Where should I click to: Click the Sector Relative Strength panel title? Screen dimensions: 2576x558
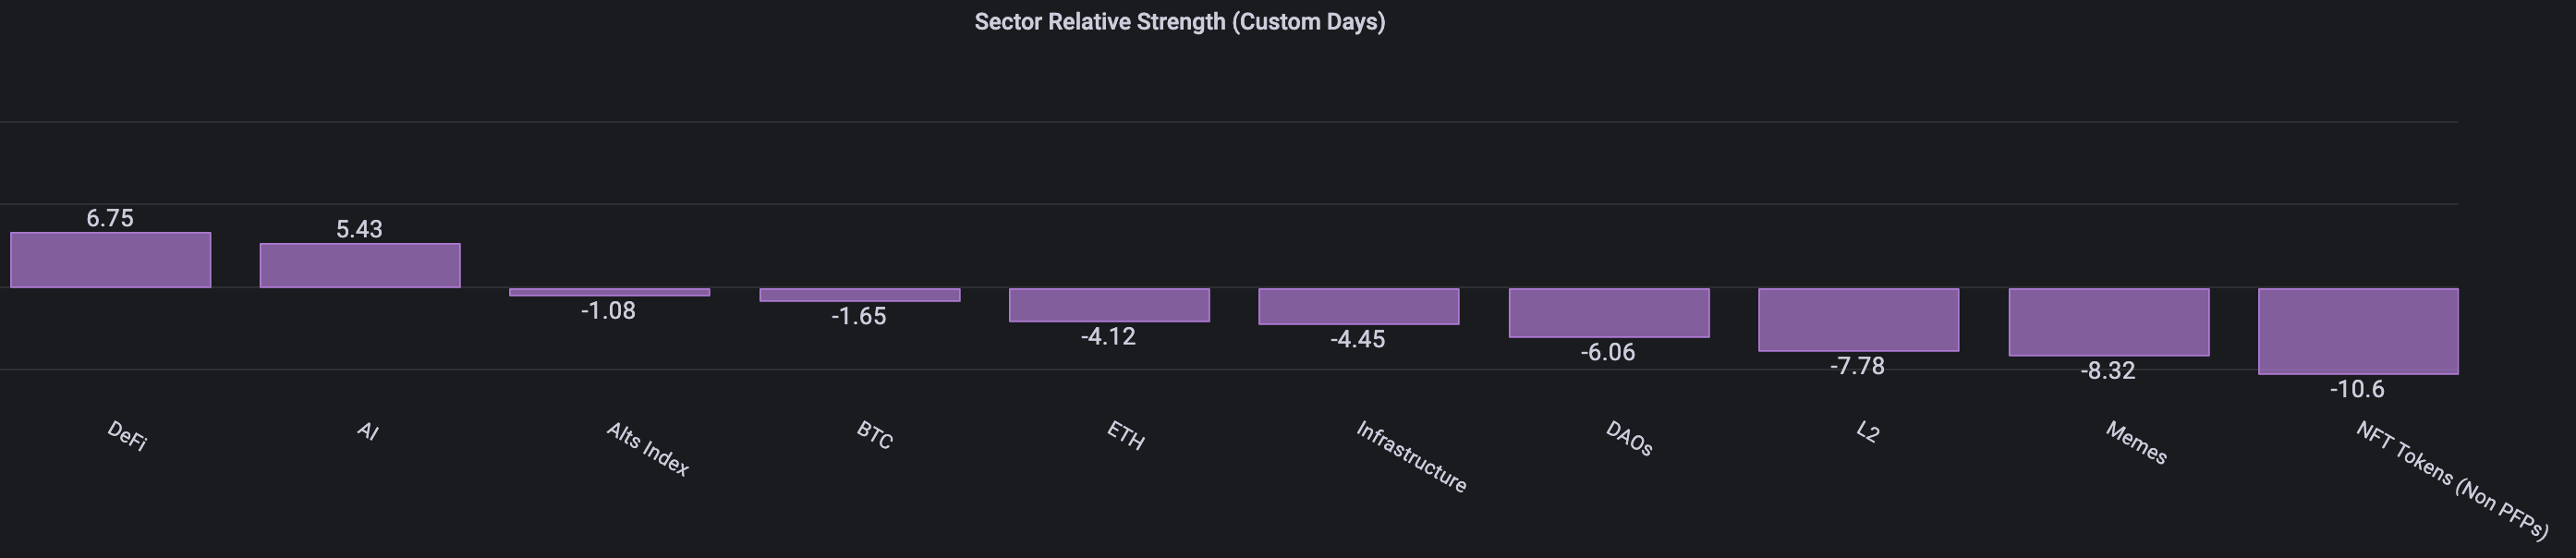coord(1179,22)
